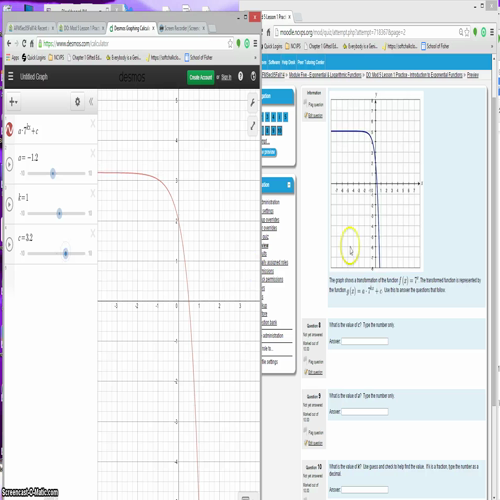Click the red curve color icon of the first expression
This screenshot has width=500, height=500.
[x=9, y=129]
